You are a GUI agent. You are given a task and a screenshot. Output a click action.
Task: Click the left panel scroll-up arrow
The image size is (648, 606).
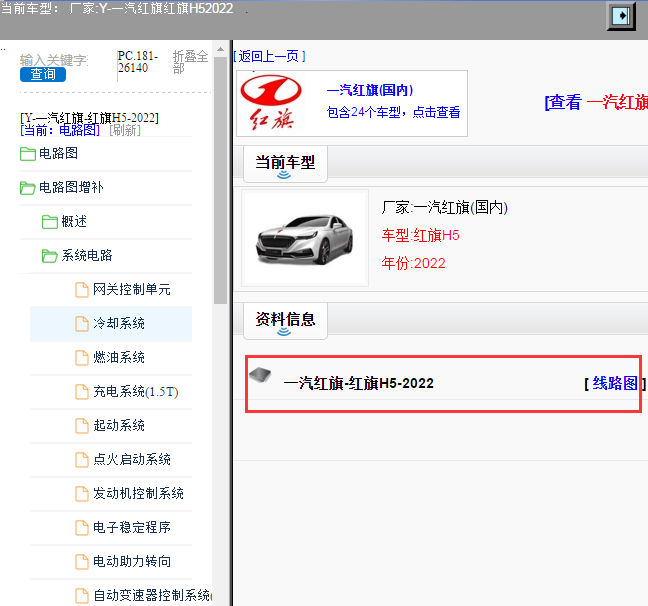click(220, 50)
